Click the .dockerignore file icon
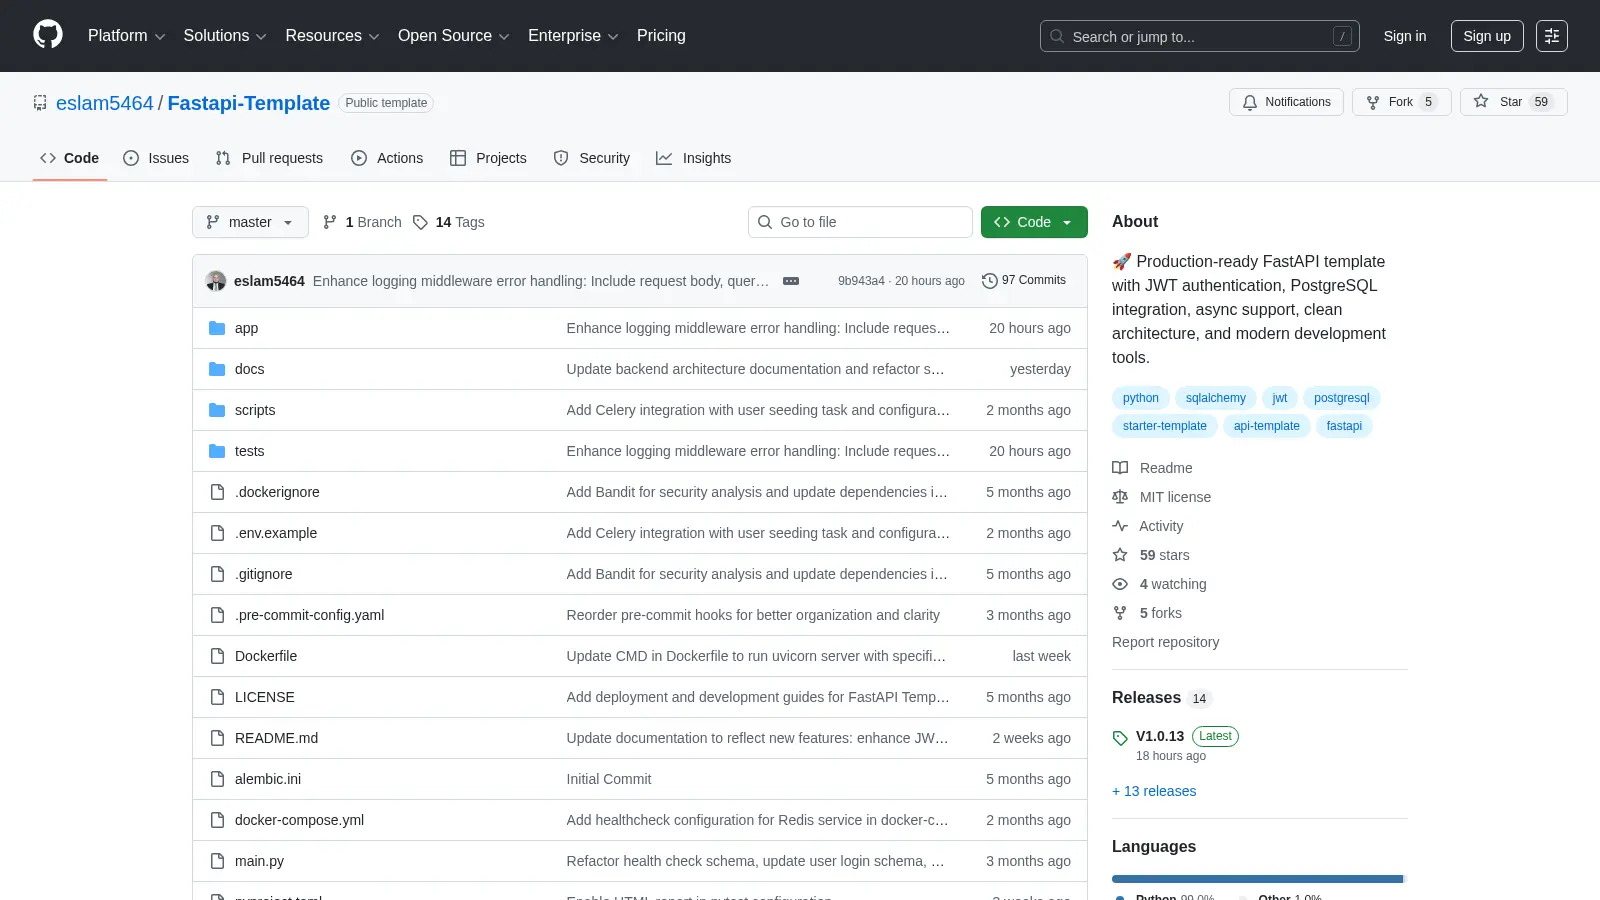Image resolution: width=1600 pixels, height=900 pixels. [x=217, y=492]
